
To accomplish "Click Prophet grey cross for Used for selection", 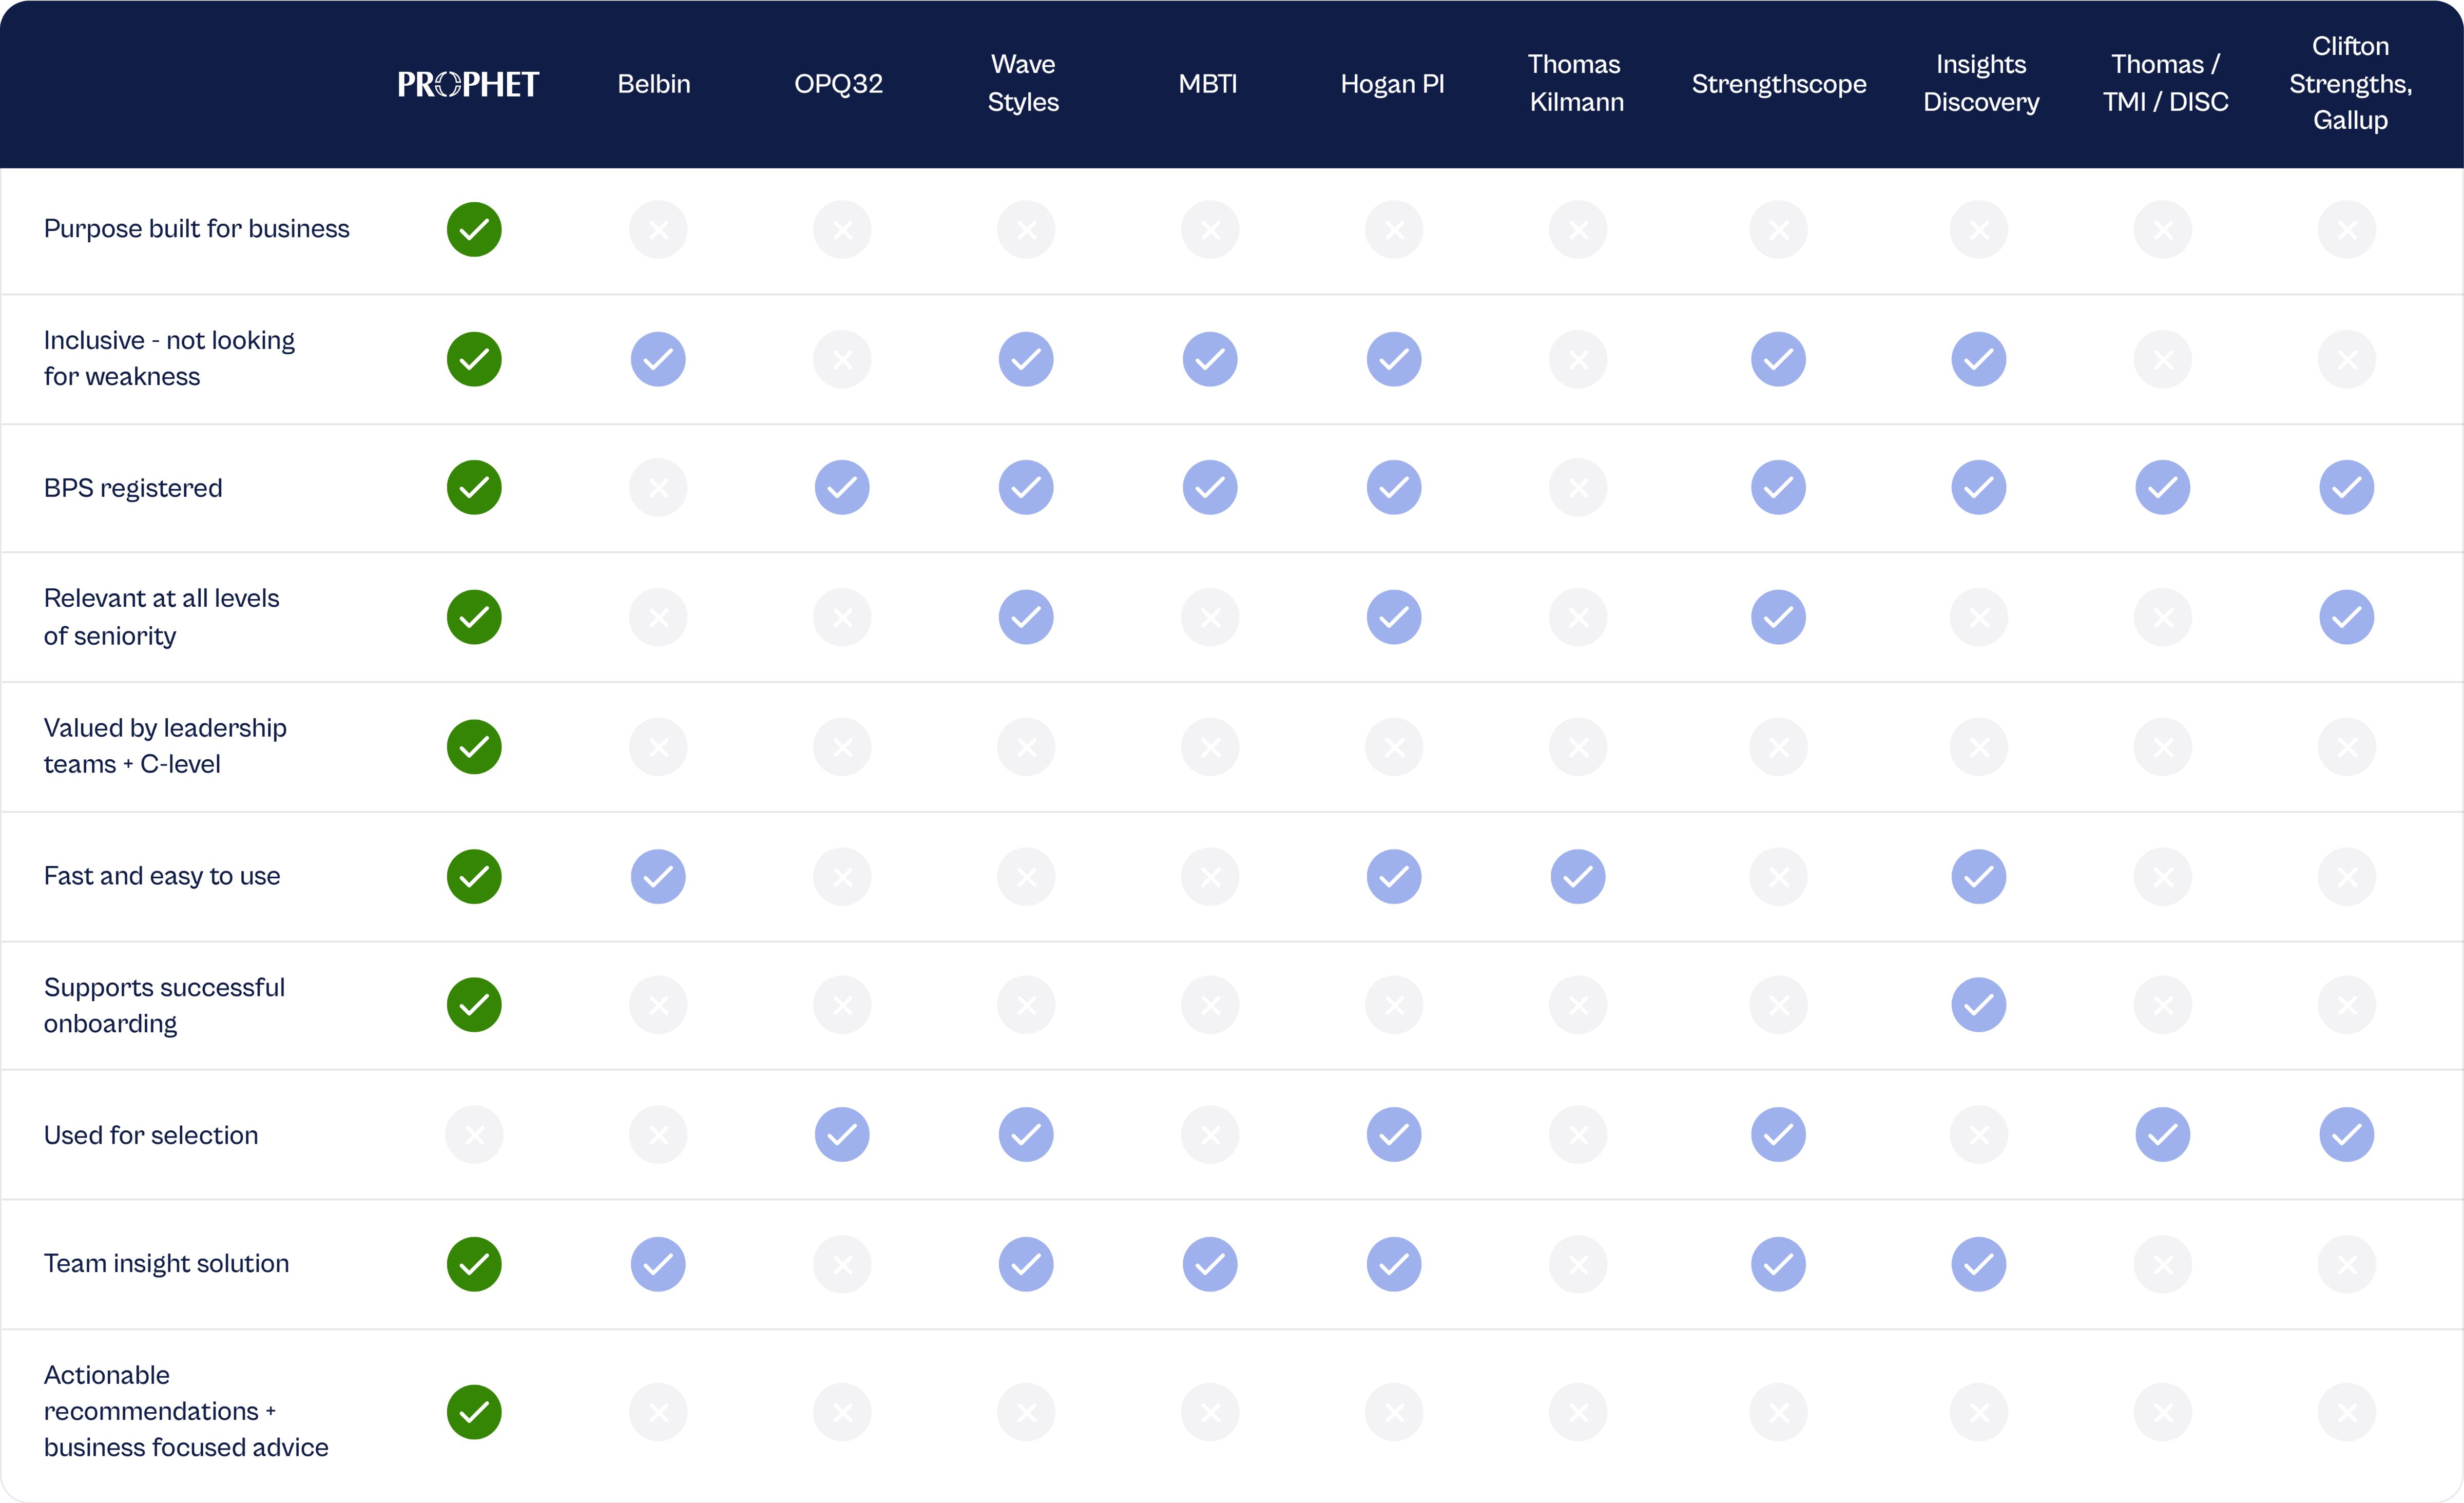I will click(474, 1135).
